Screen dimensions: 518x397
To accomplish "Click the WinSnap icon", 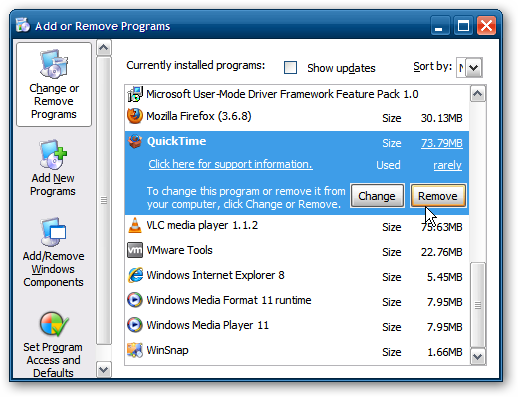I will pyautogui.click(x=135, y=350).
